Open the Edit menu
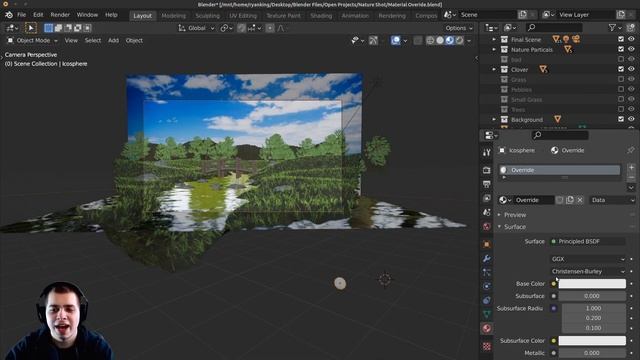The image size is (640, 360). 38,15
